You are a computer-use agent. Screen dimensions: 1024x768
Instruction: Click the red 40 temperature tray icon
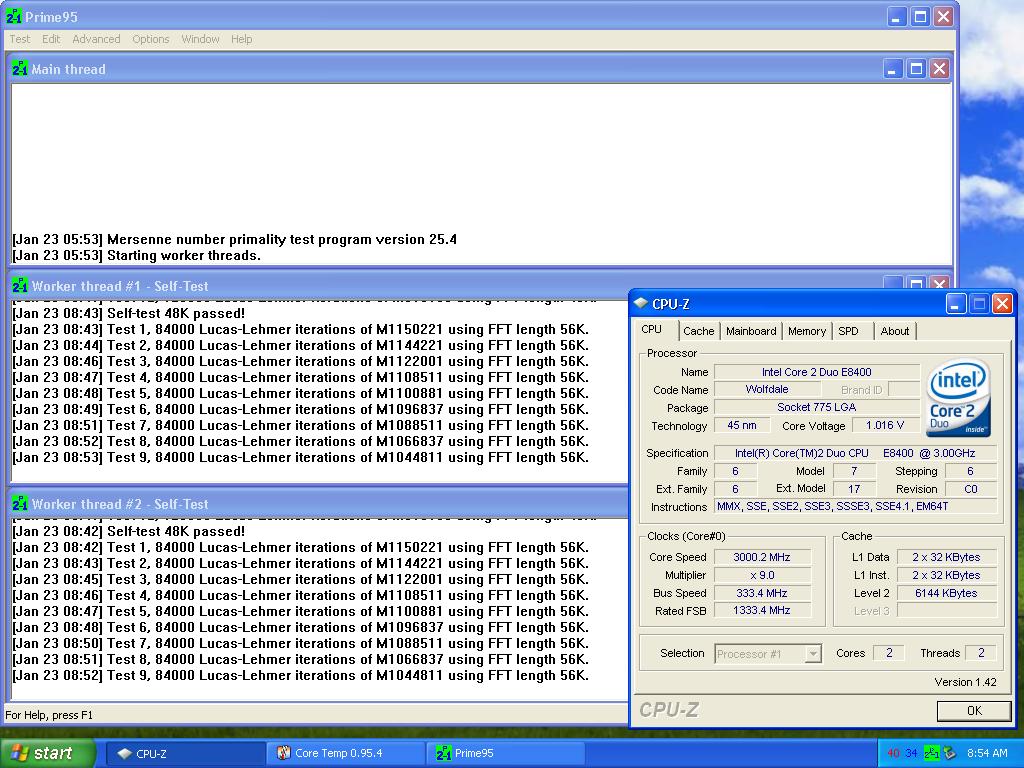[x=893, y=753]
